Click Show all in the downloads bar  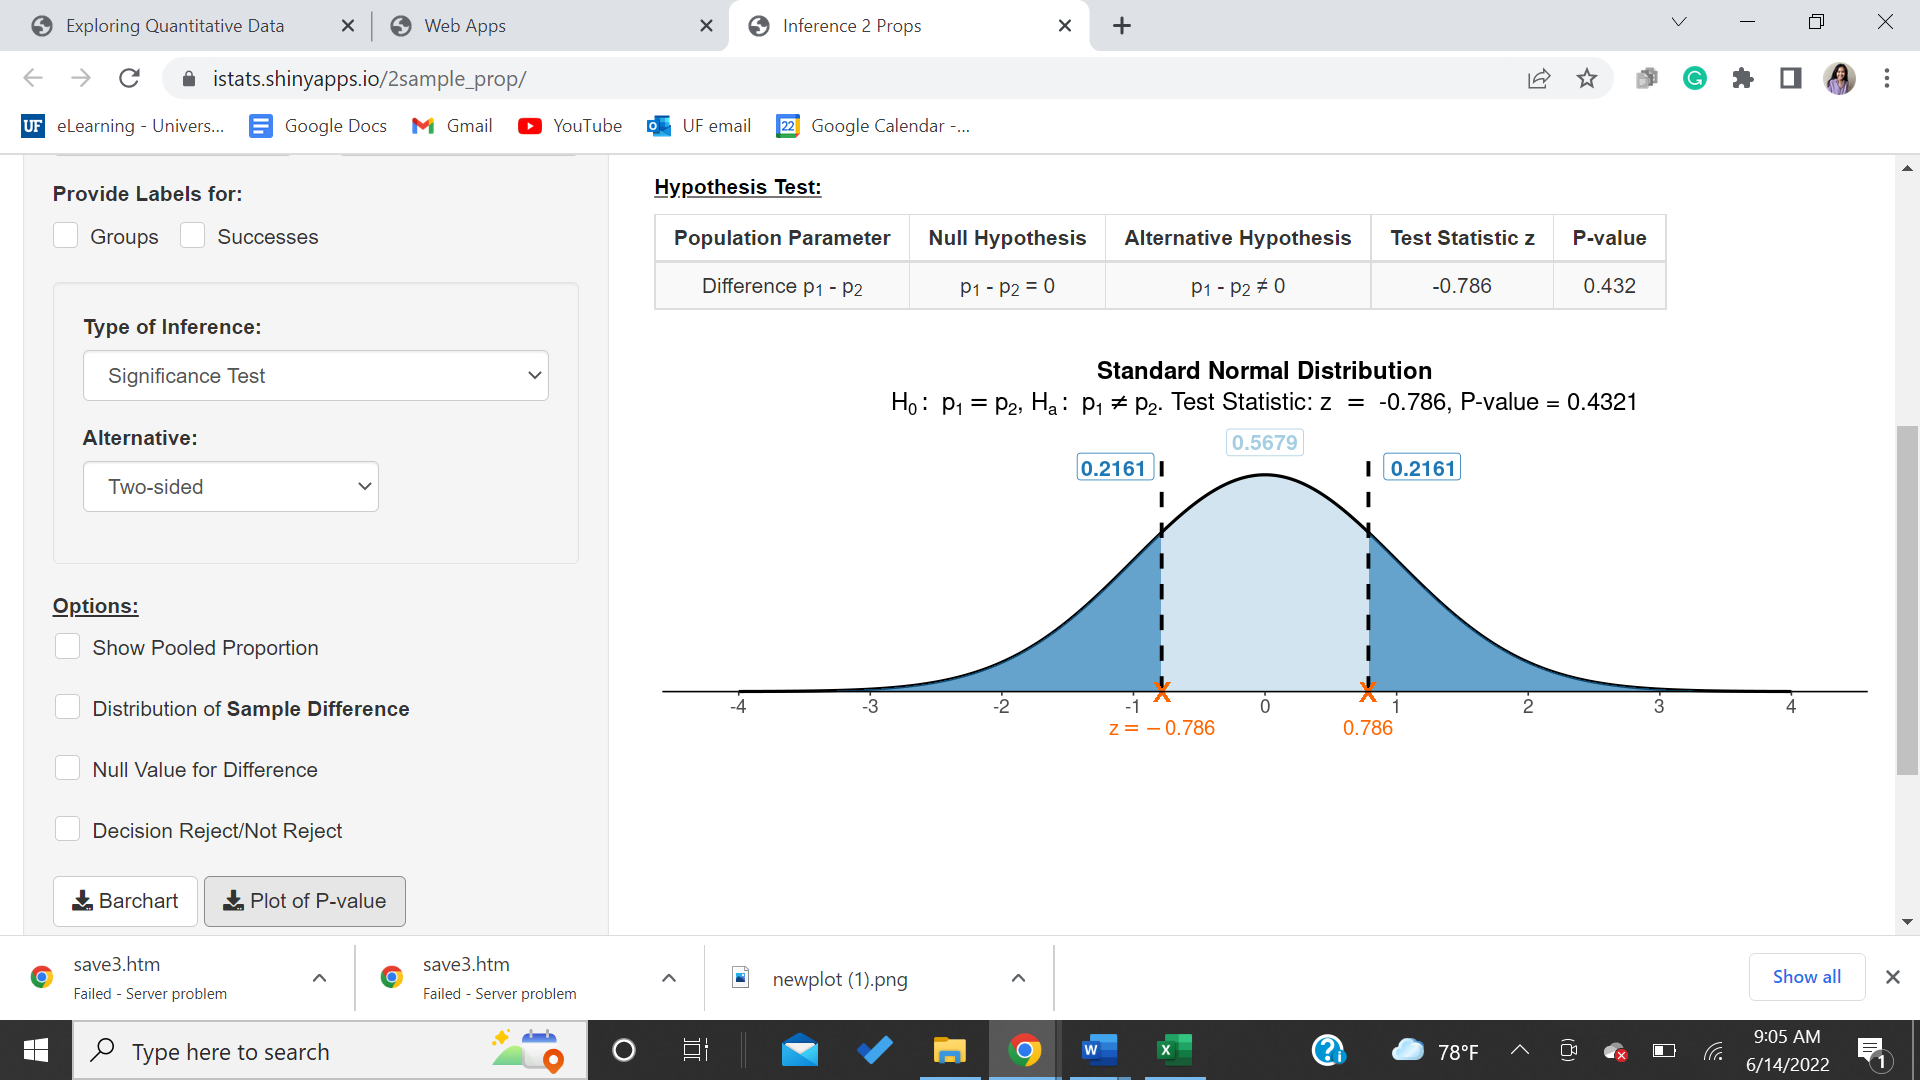pyautogui.click(x=1806, y=977)
